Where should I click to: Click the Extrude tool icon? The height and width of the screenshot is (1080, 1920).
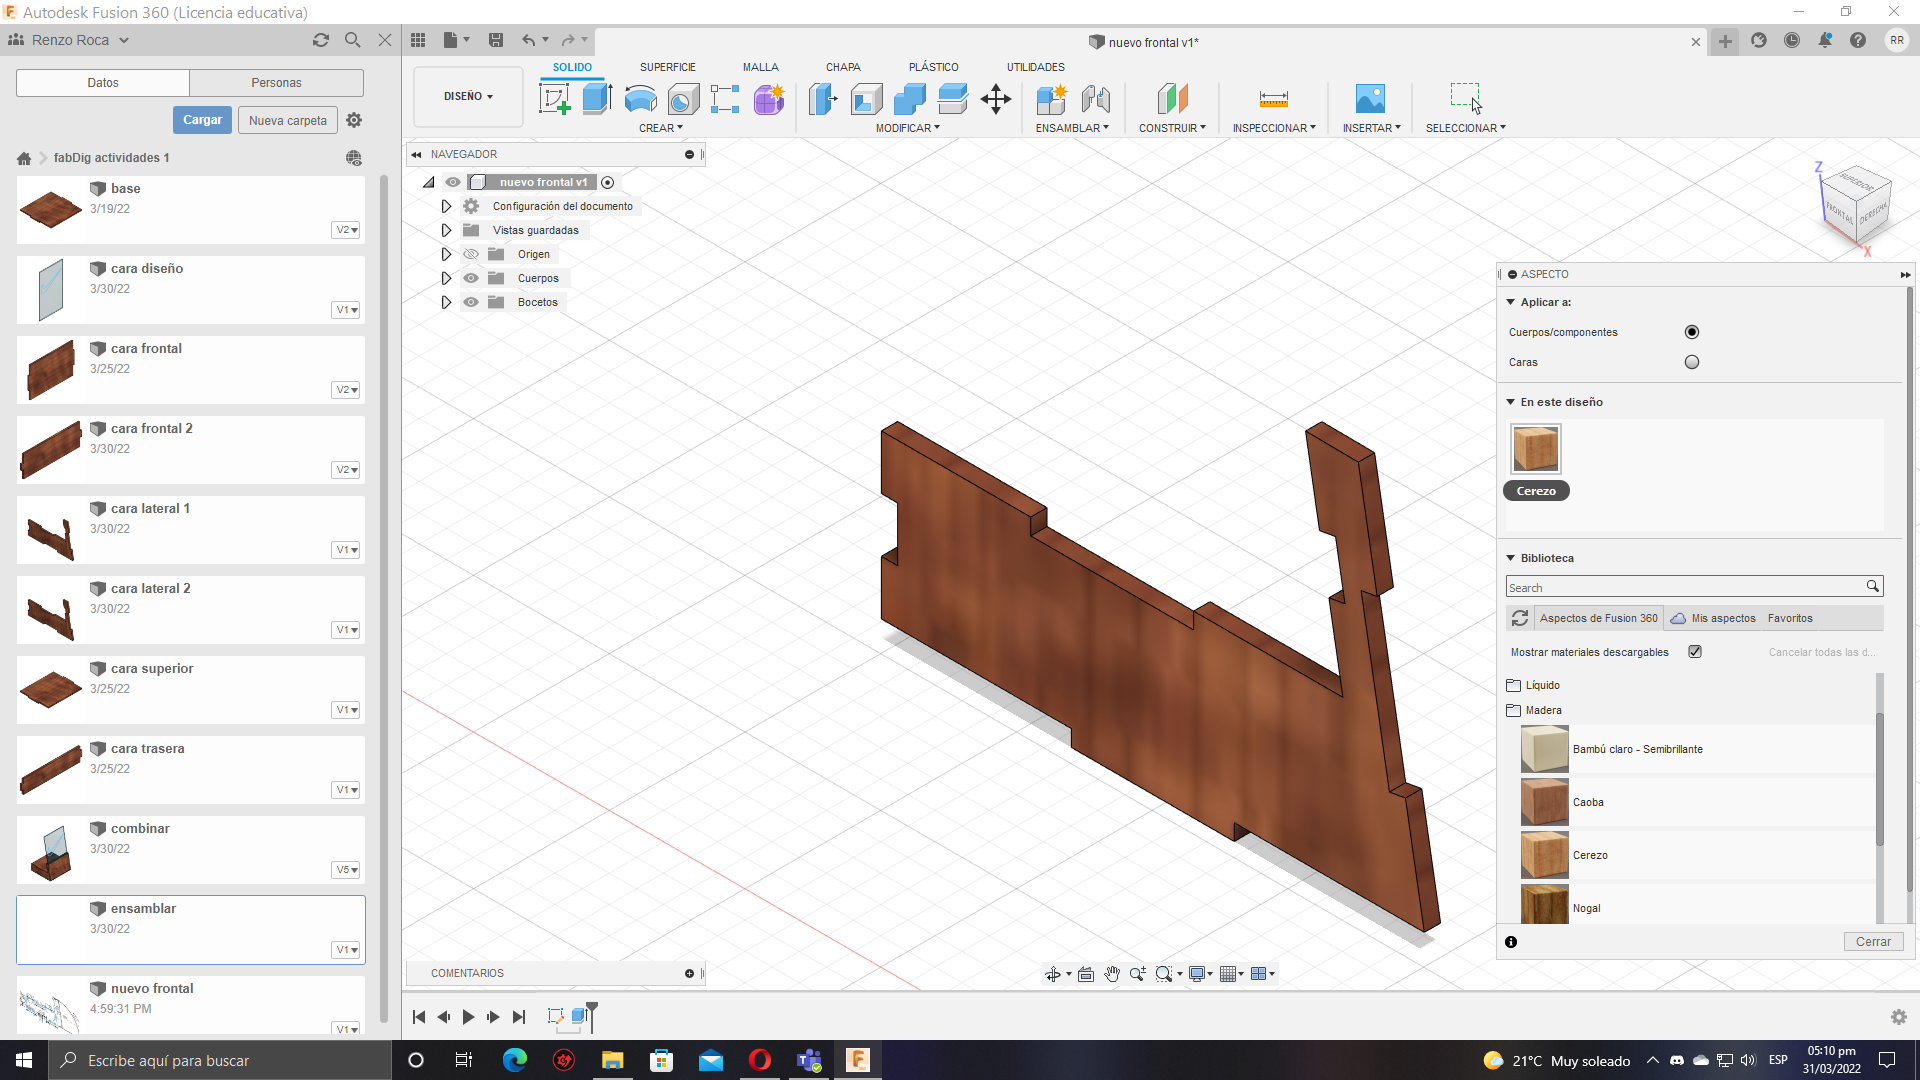tap(597, 99)
